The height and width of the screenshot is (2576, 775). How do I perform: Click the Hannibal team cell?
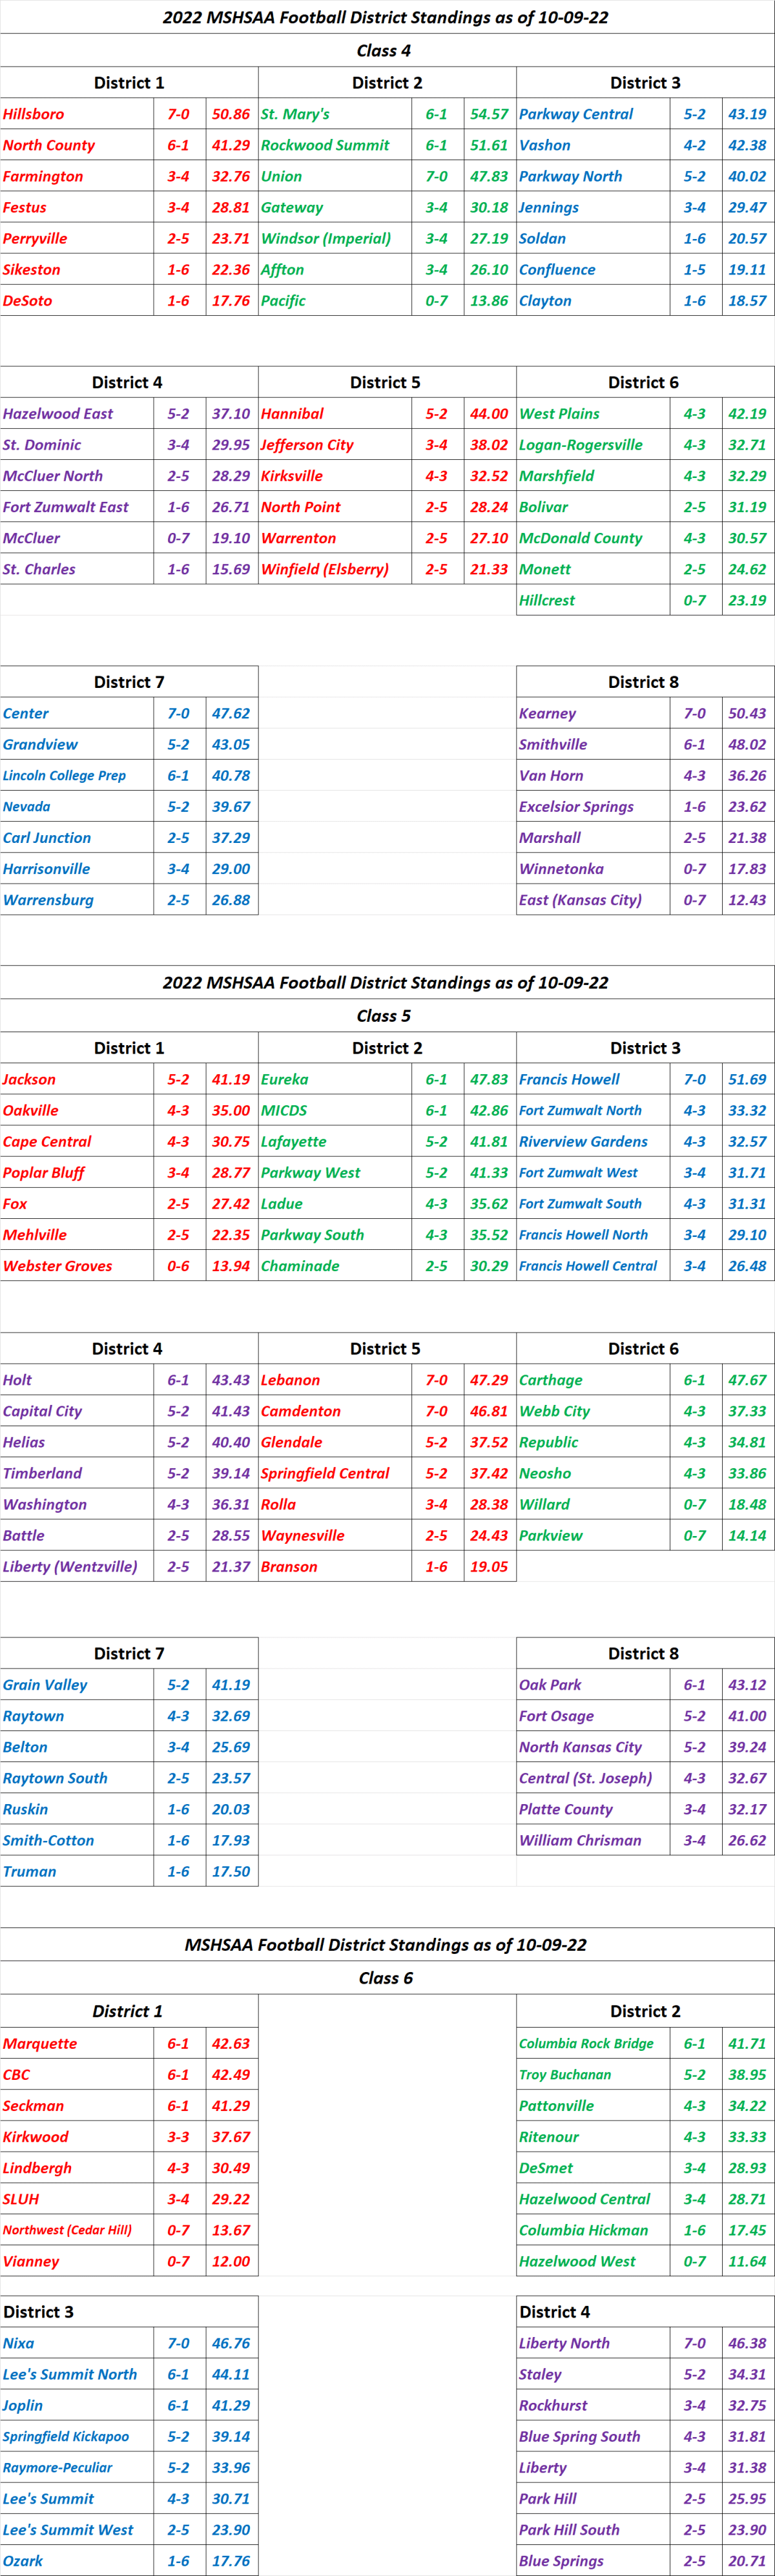point(335,414)
